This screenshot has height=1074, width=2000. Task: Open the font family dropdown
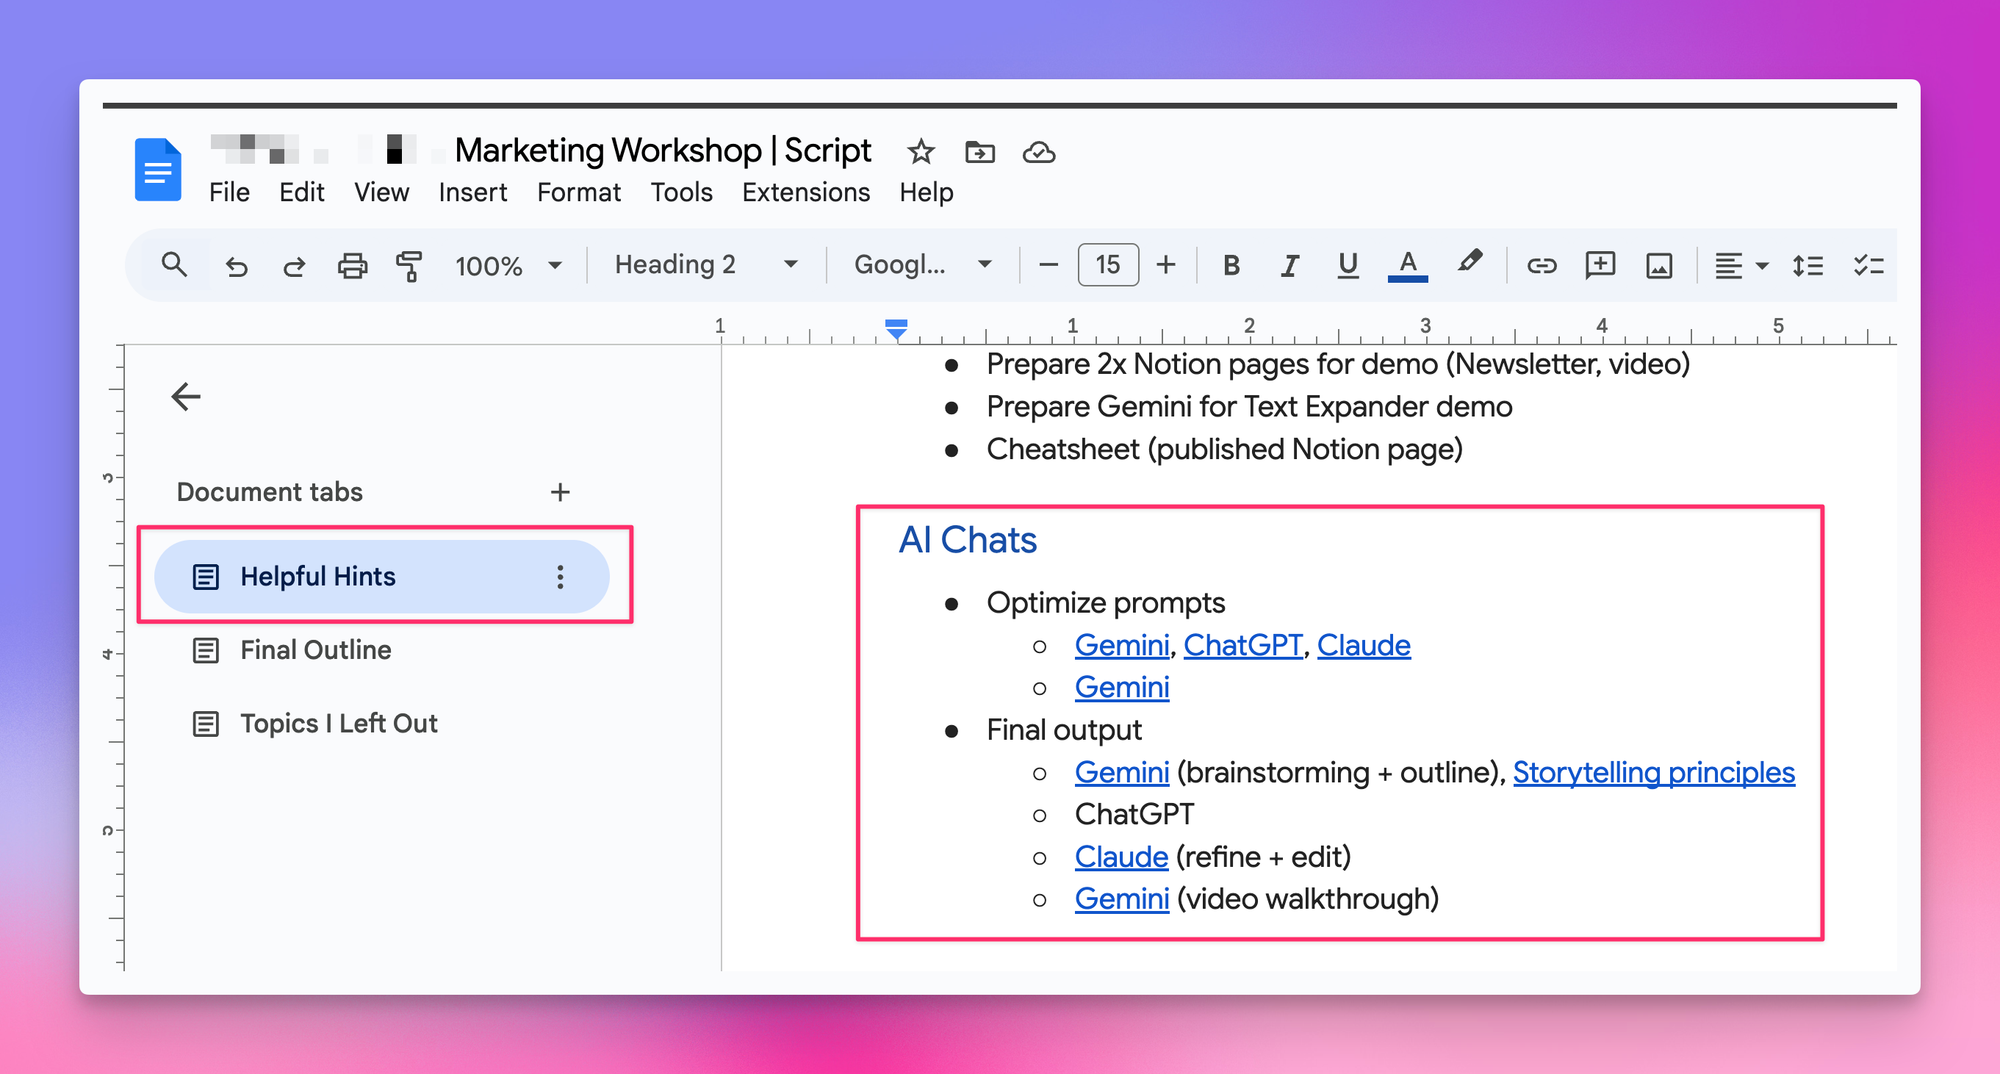[x=921, y=265]
